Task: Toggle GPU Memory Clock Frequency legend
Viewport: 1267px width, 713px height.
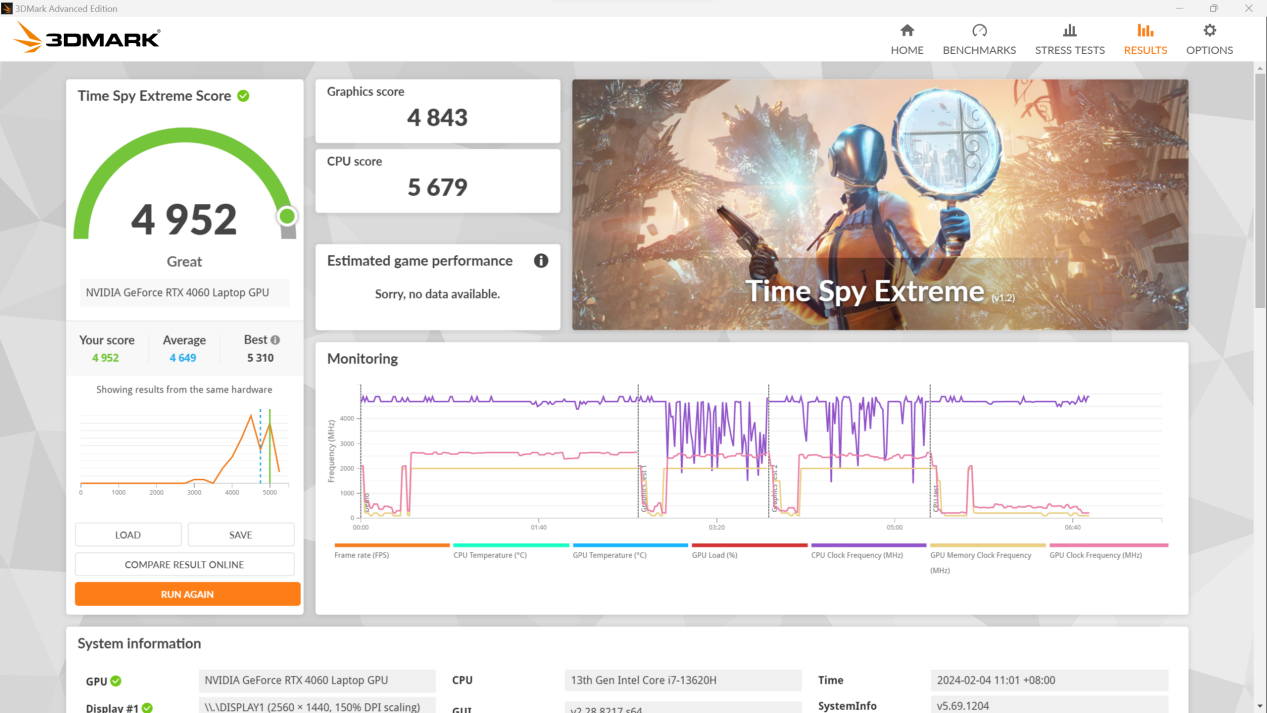Action: [x=987, y=559]
